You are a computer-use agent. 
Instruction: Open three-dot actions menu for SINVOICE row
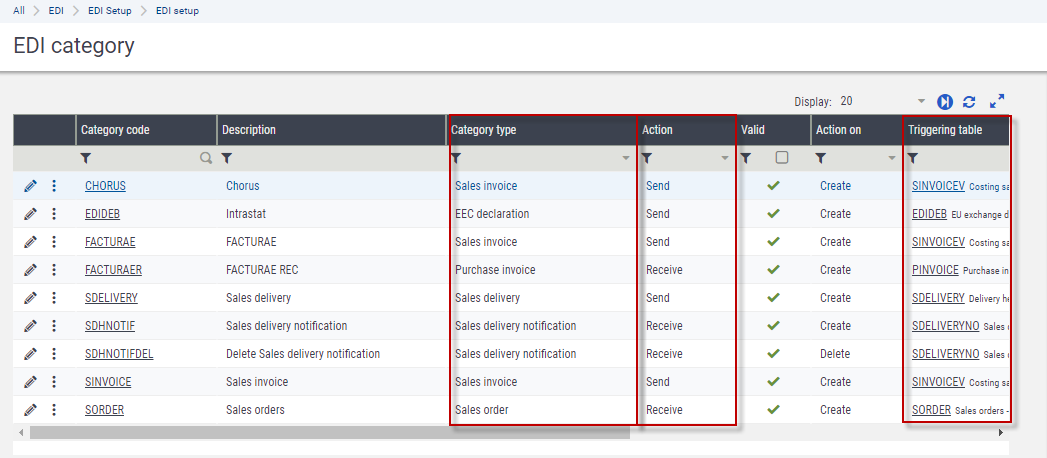point(54,382)
